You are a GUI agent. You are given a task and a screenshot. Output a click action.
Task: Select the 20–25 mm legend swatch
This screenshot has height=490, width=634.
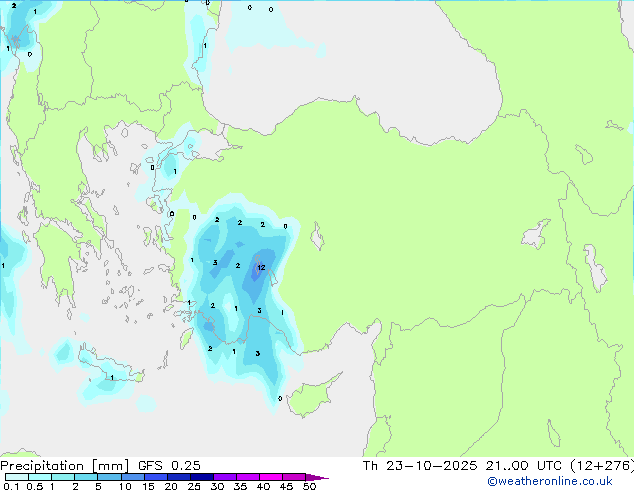[x=178, y=477]
